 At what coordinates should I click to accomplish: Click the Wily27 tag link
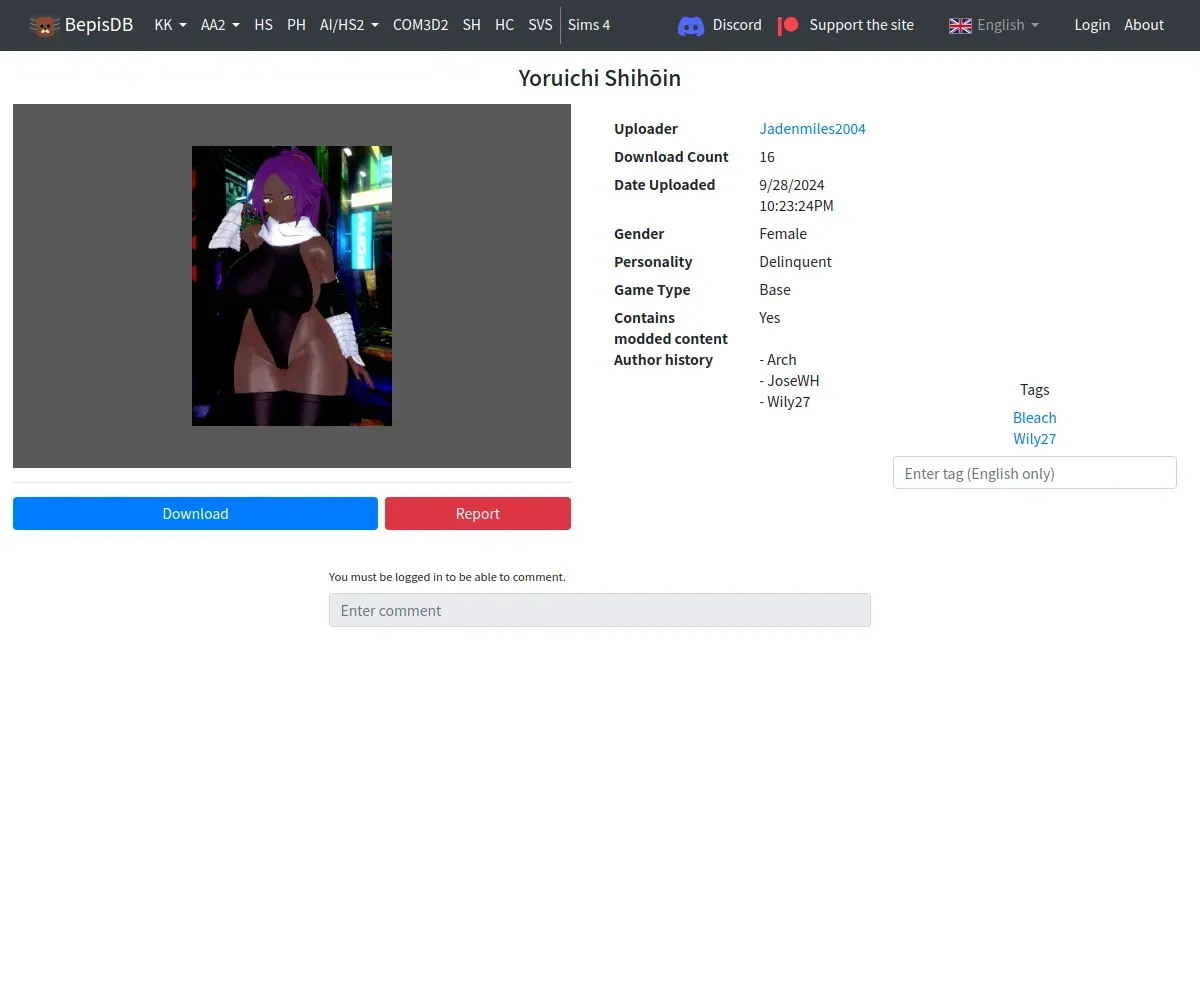click(x=1034, y=439)
